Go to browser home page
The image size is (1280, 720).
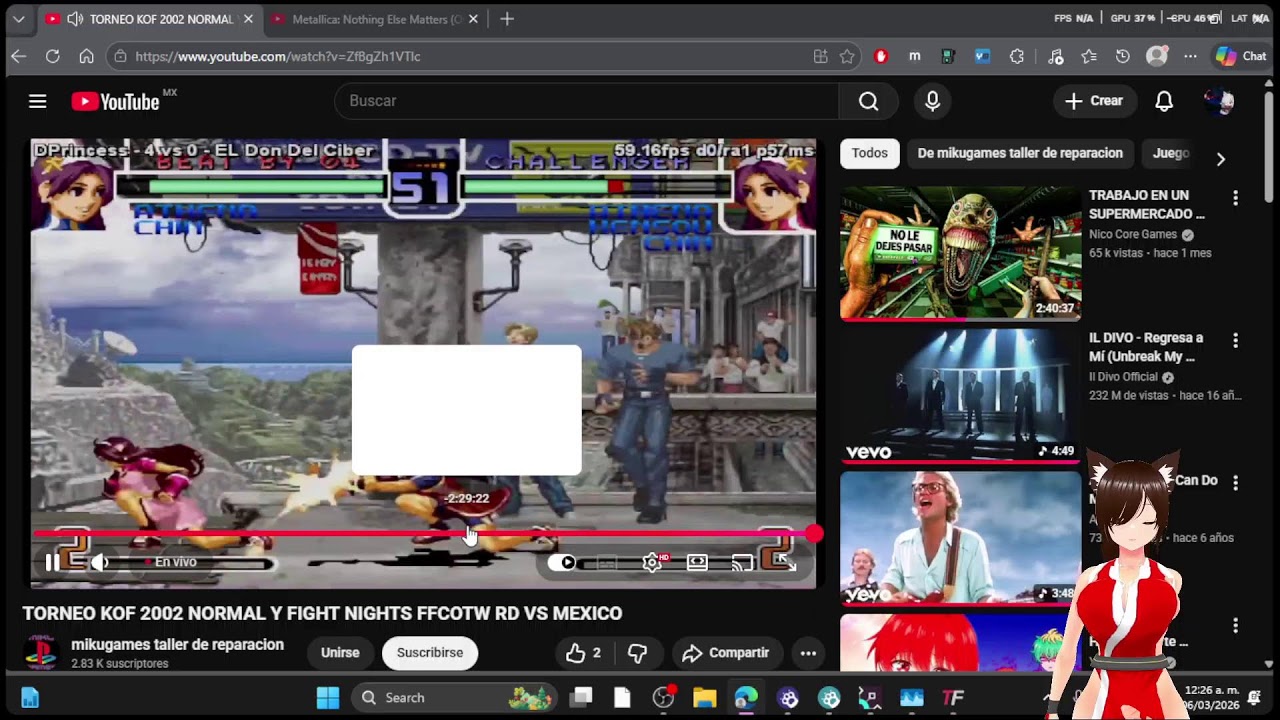pos(86,57)
